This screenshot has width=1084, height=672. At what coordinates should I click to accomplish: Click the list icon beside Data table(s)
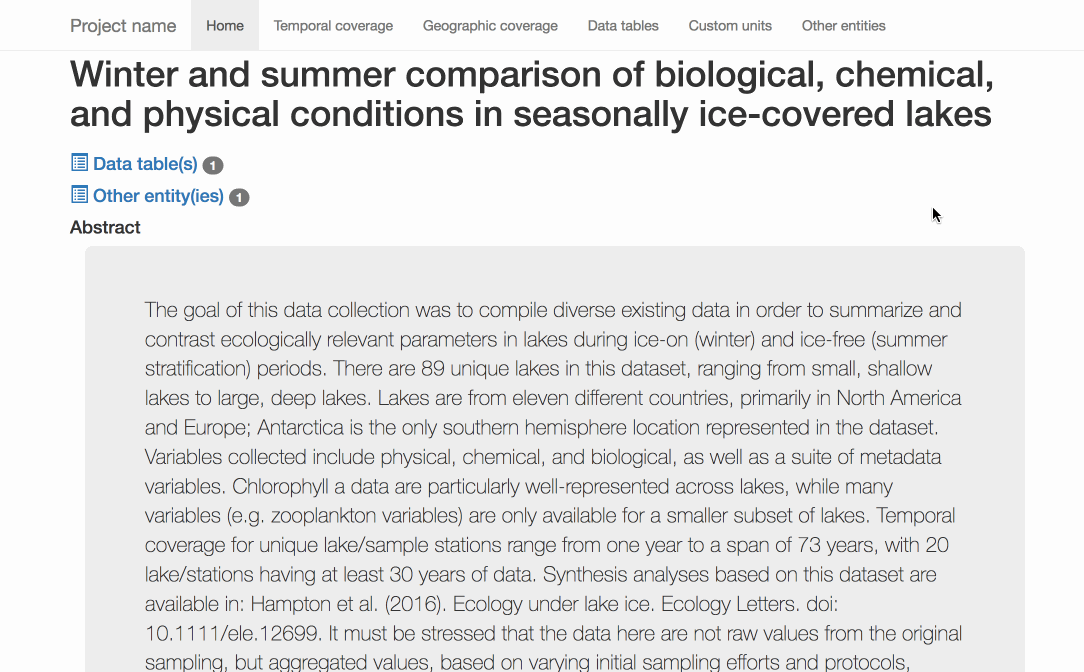(80, 163)
